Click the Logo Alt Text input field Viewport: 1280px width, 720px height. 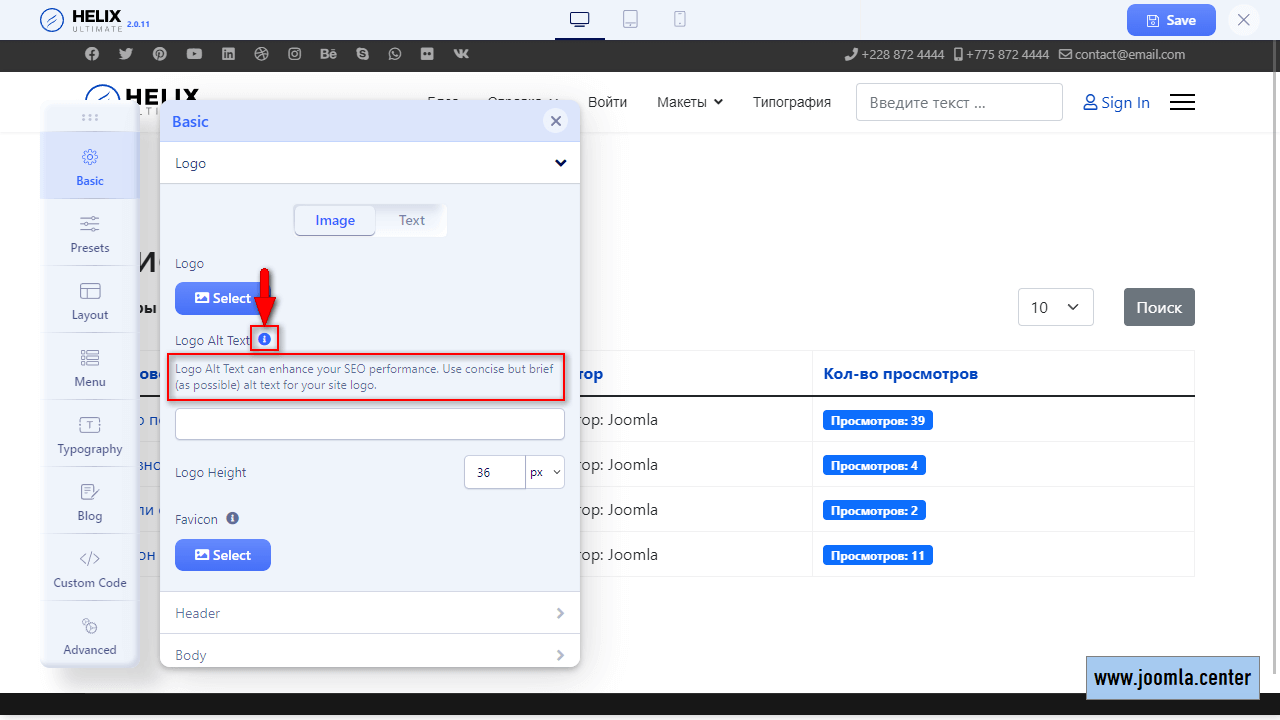click(x=370, y=424)
